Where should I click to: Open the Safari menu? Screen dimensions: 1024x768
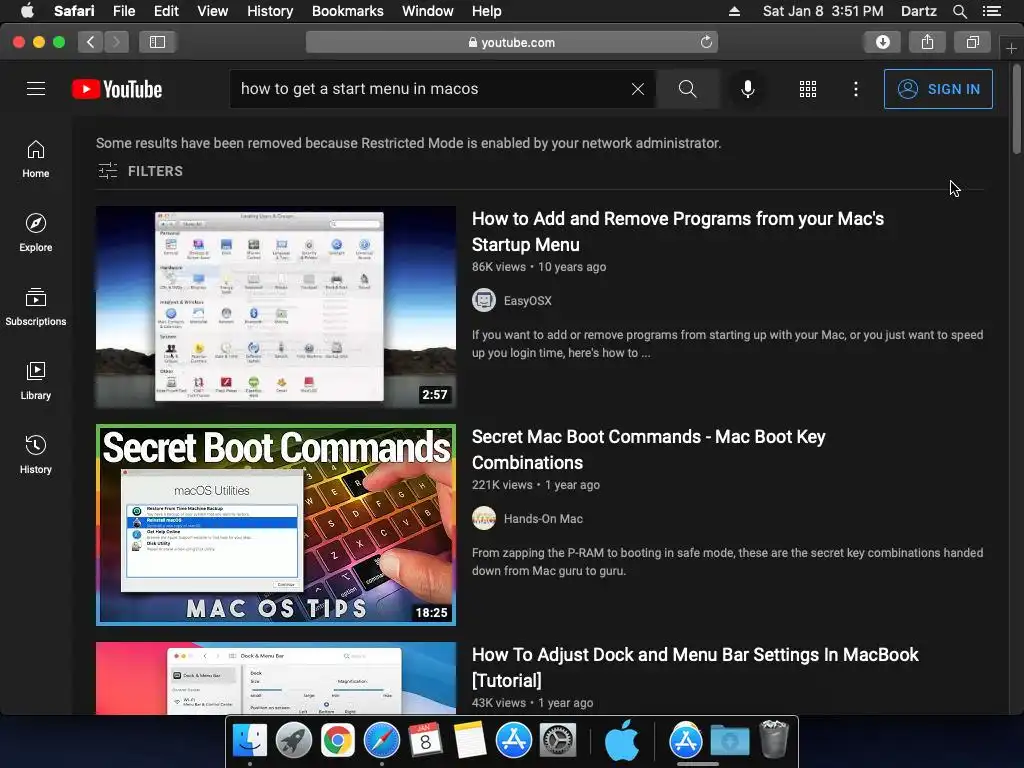74,11
